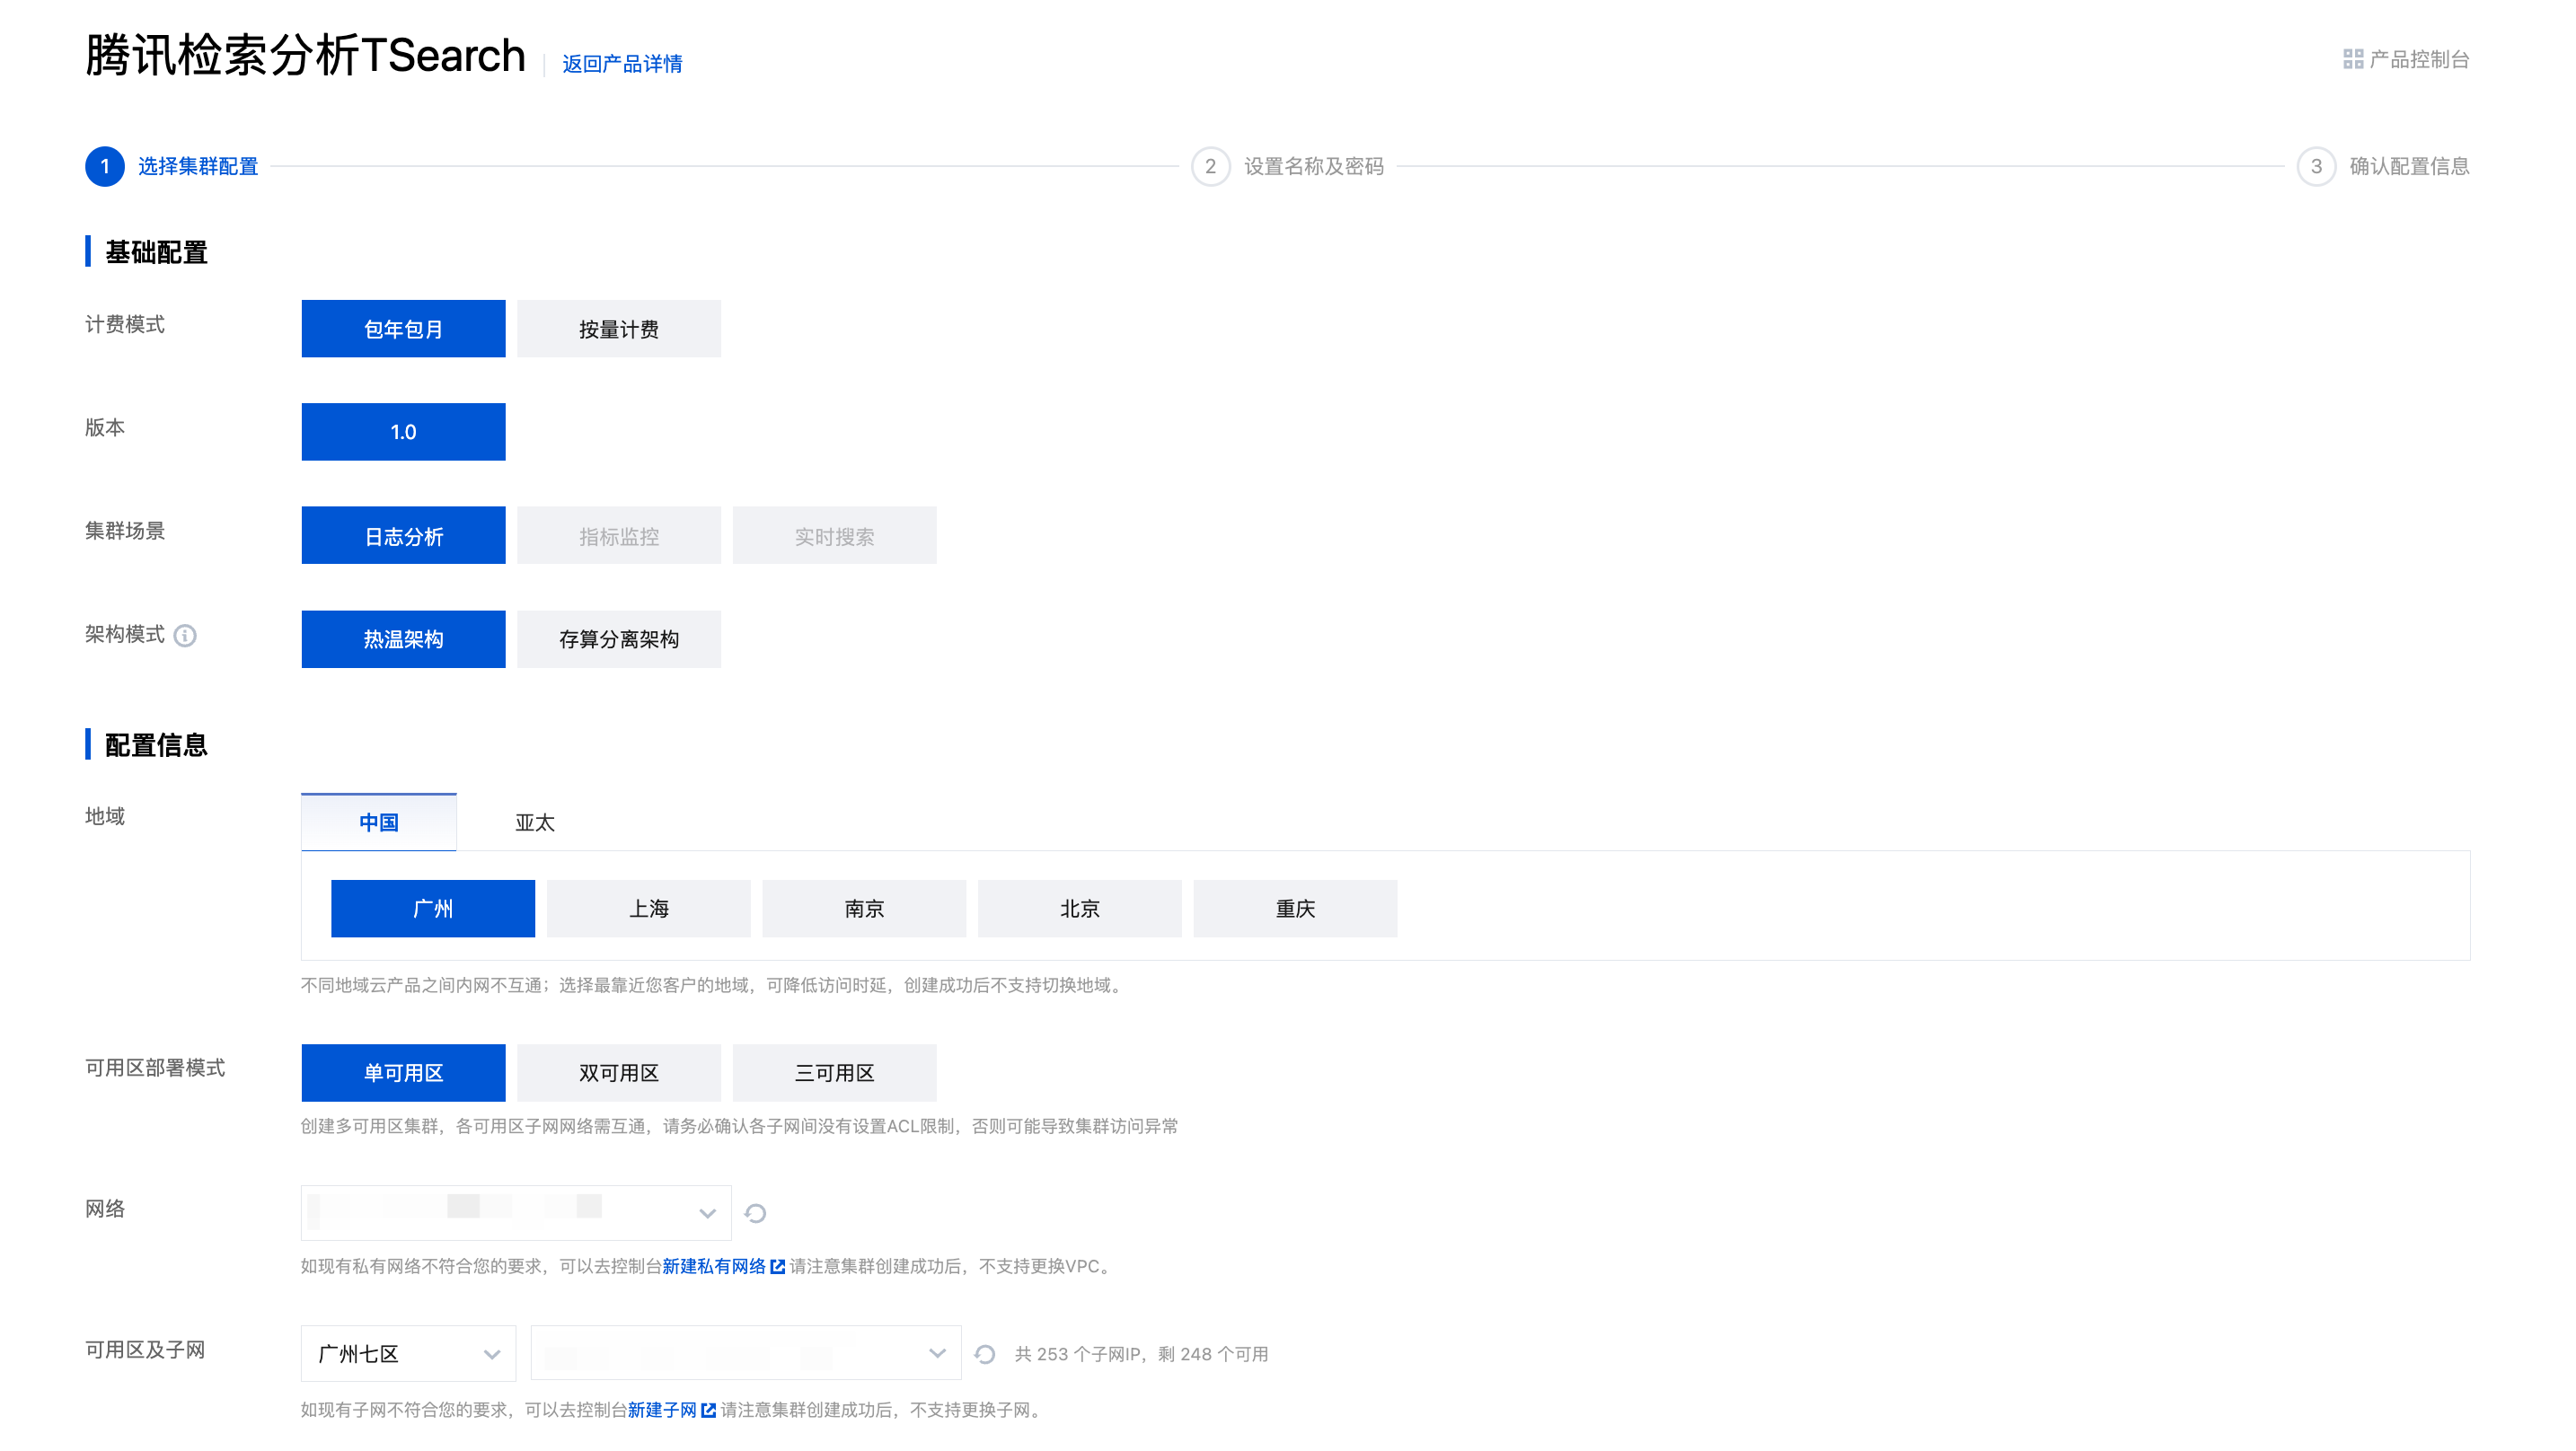Click the 腾讯检索分析TSearch title

(x=305, y=55)
